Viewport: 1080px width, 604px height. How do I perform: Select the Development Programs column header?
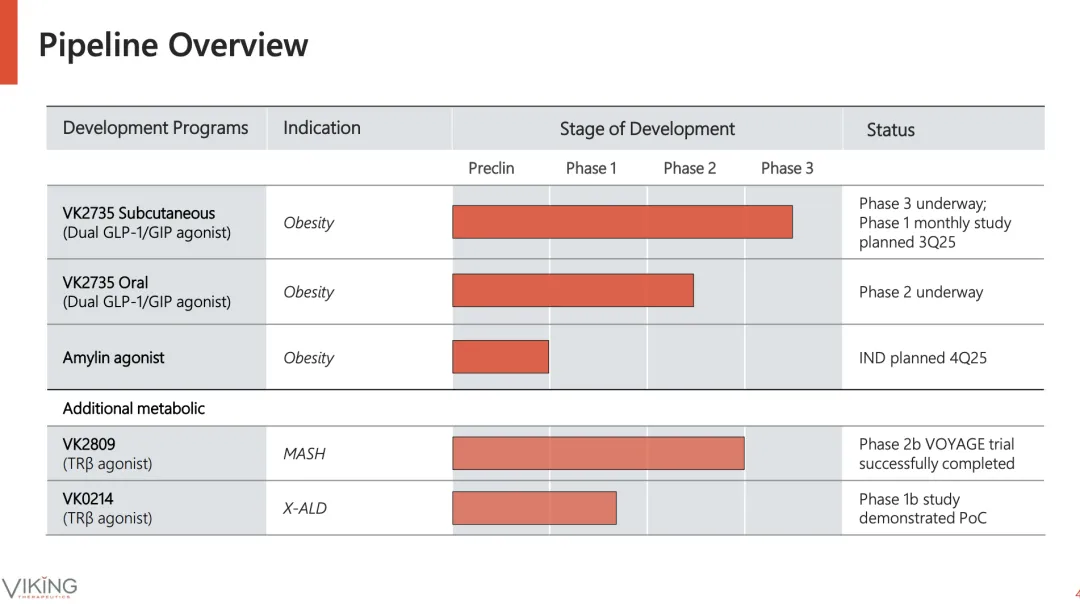click(155, 128)
